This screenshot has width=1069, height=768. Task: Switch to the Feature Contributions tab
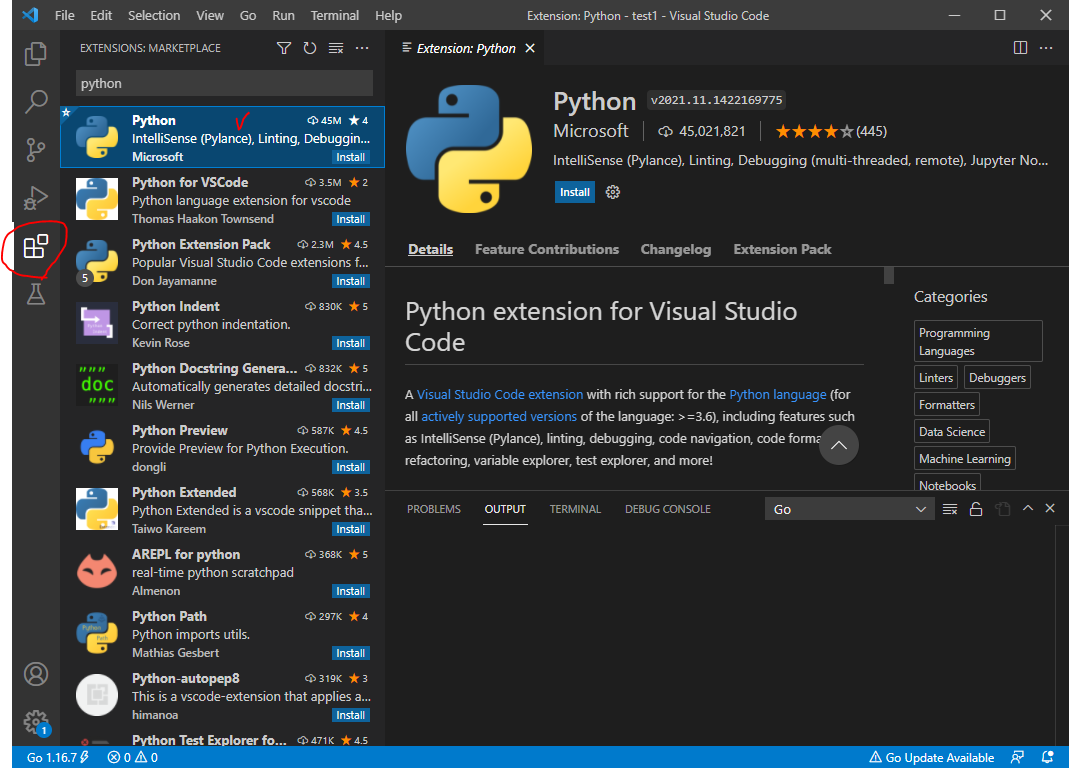[x=547, y=250]
